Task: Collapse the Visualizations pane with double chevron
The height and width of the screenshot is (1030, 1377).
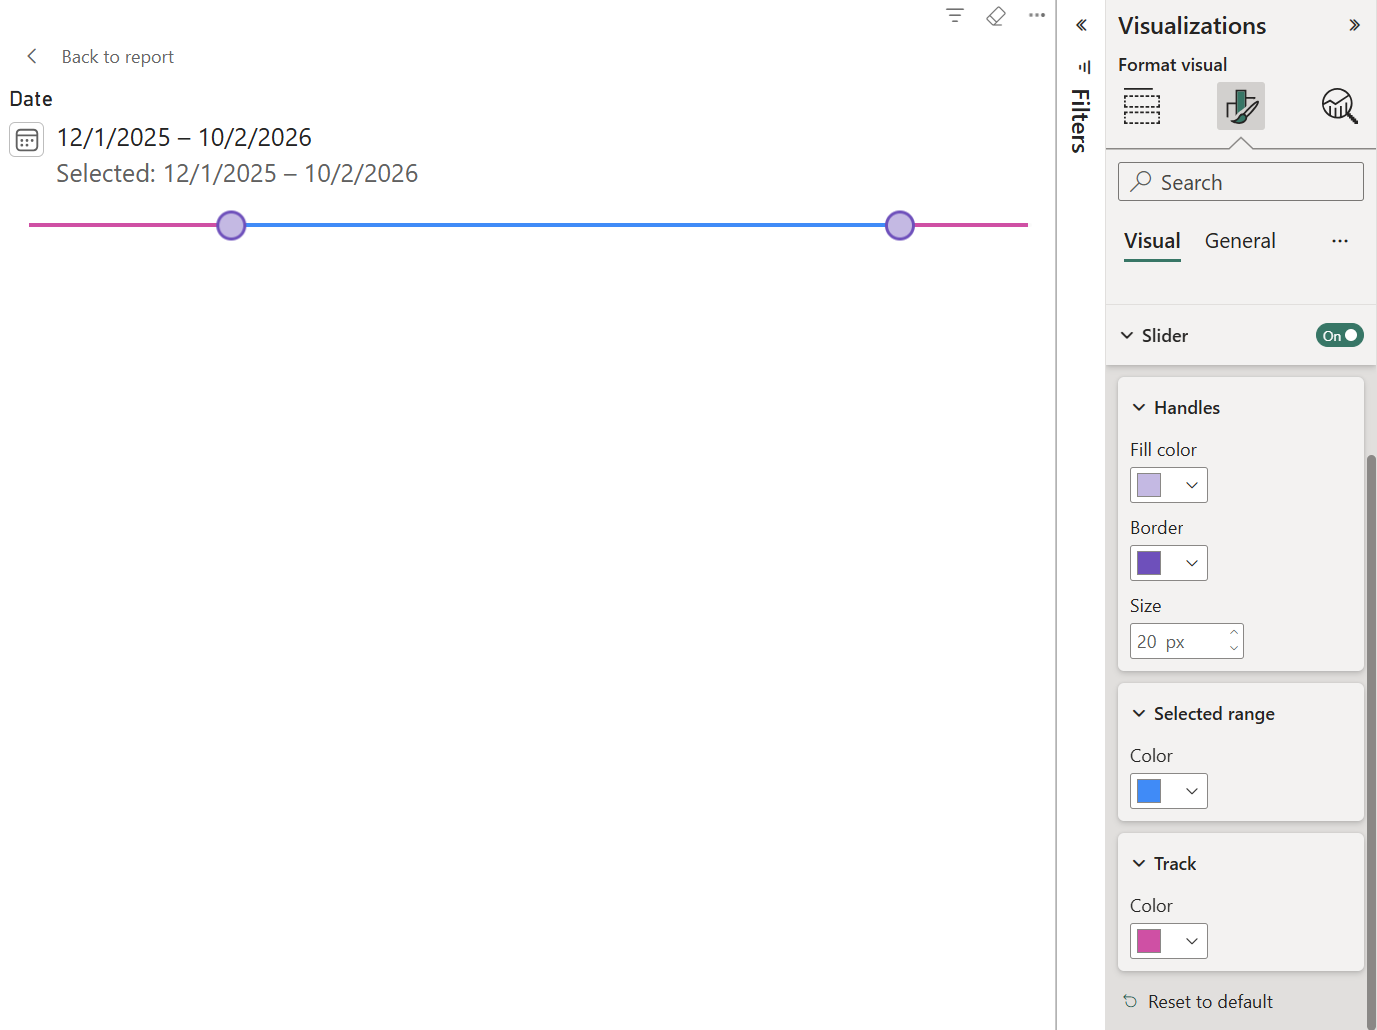Action: point(1354,25)
